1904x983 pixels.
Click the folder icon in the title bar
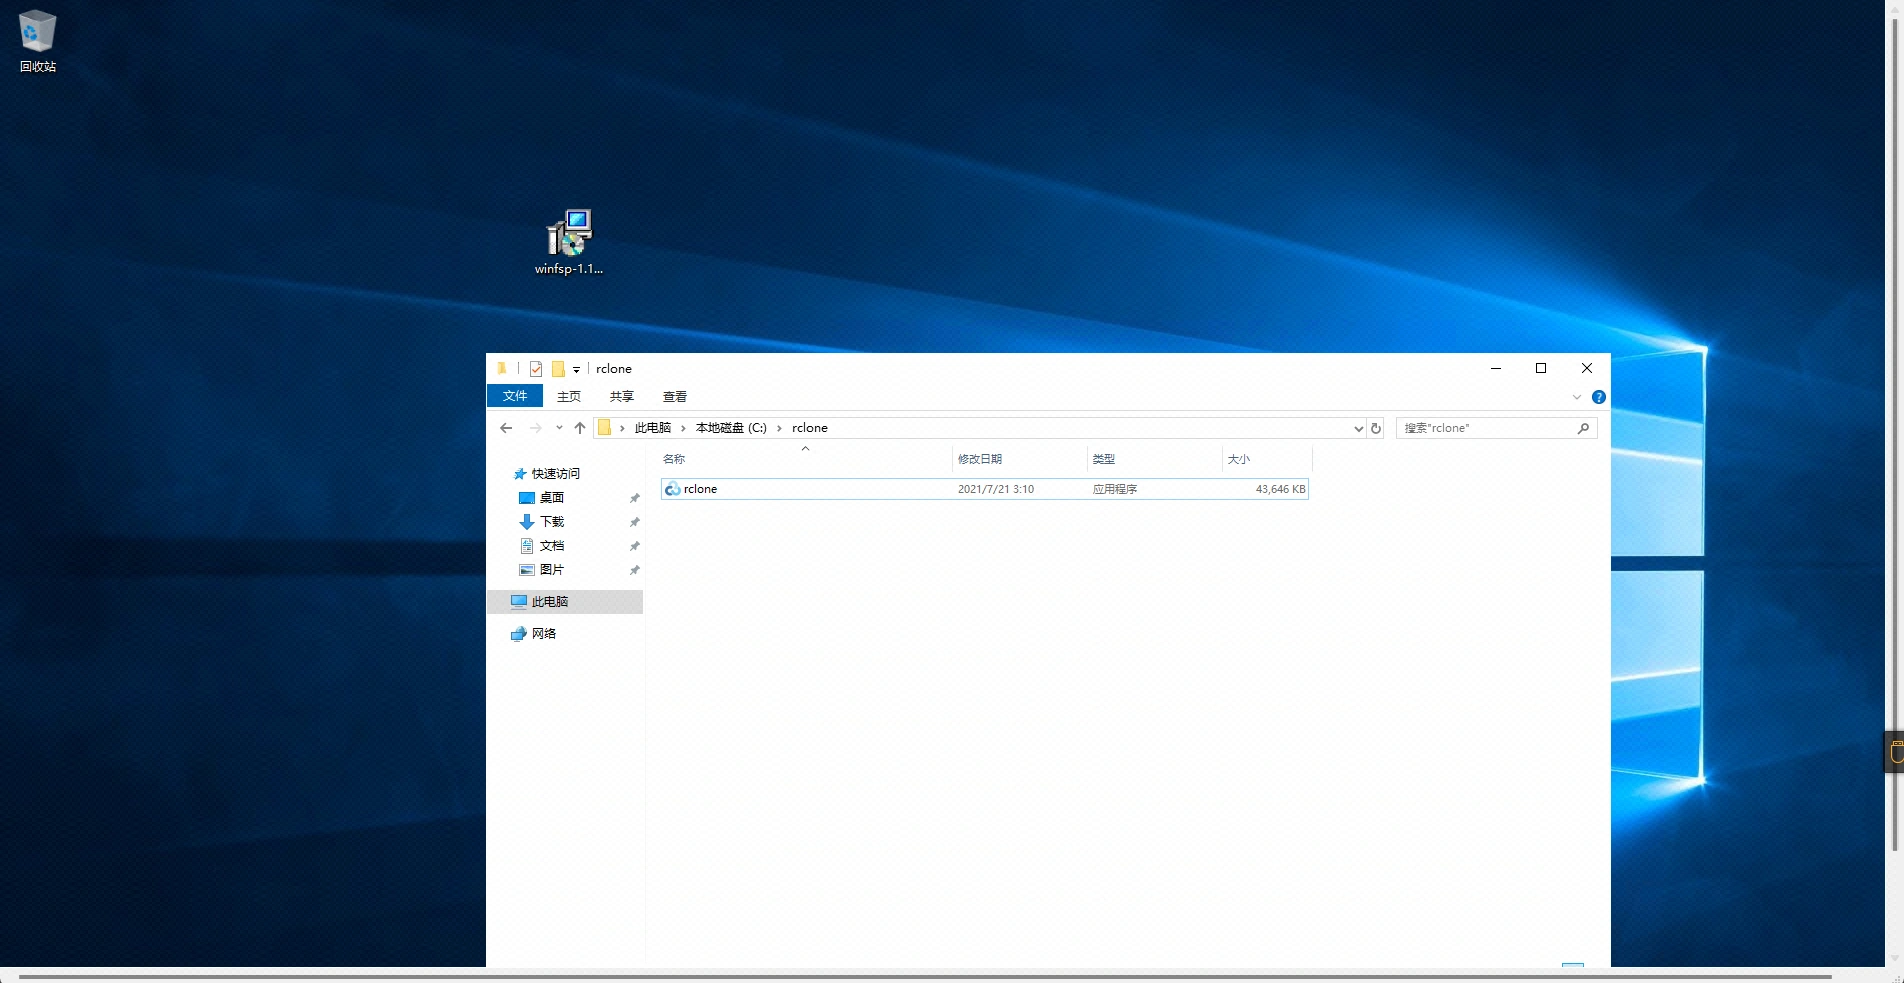[x=502, y=369]
